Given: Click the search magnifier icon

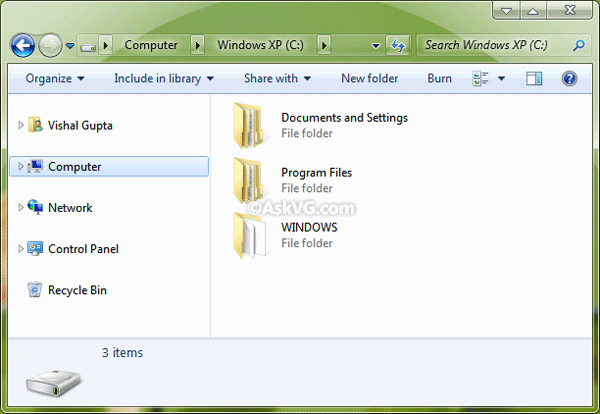Looking at the screenshot, I should coord(579,45).
